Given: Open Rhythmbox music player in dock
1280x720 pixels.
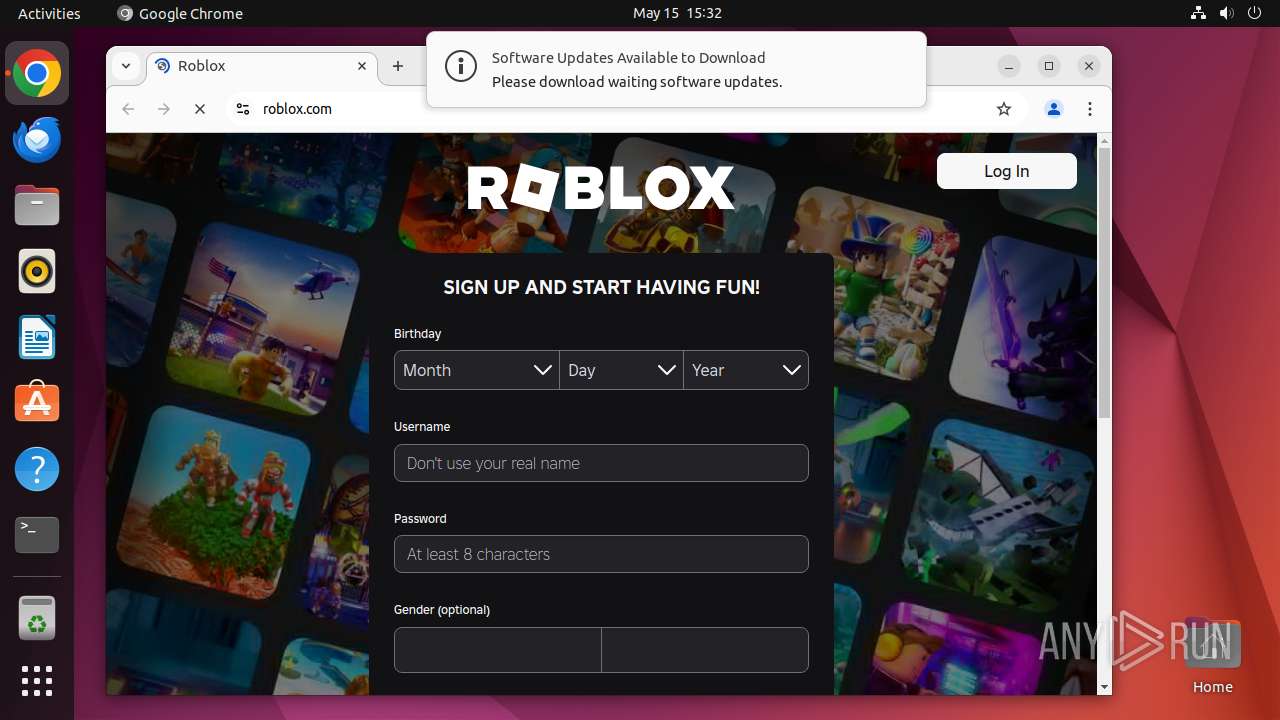Looking at the screenshot, I should click(x=37, y=272).
